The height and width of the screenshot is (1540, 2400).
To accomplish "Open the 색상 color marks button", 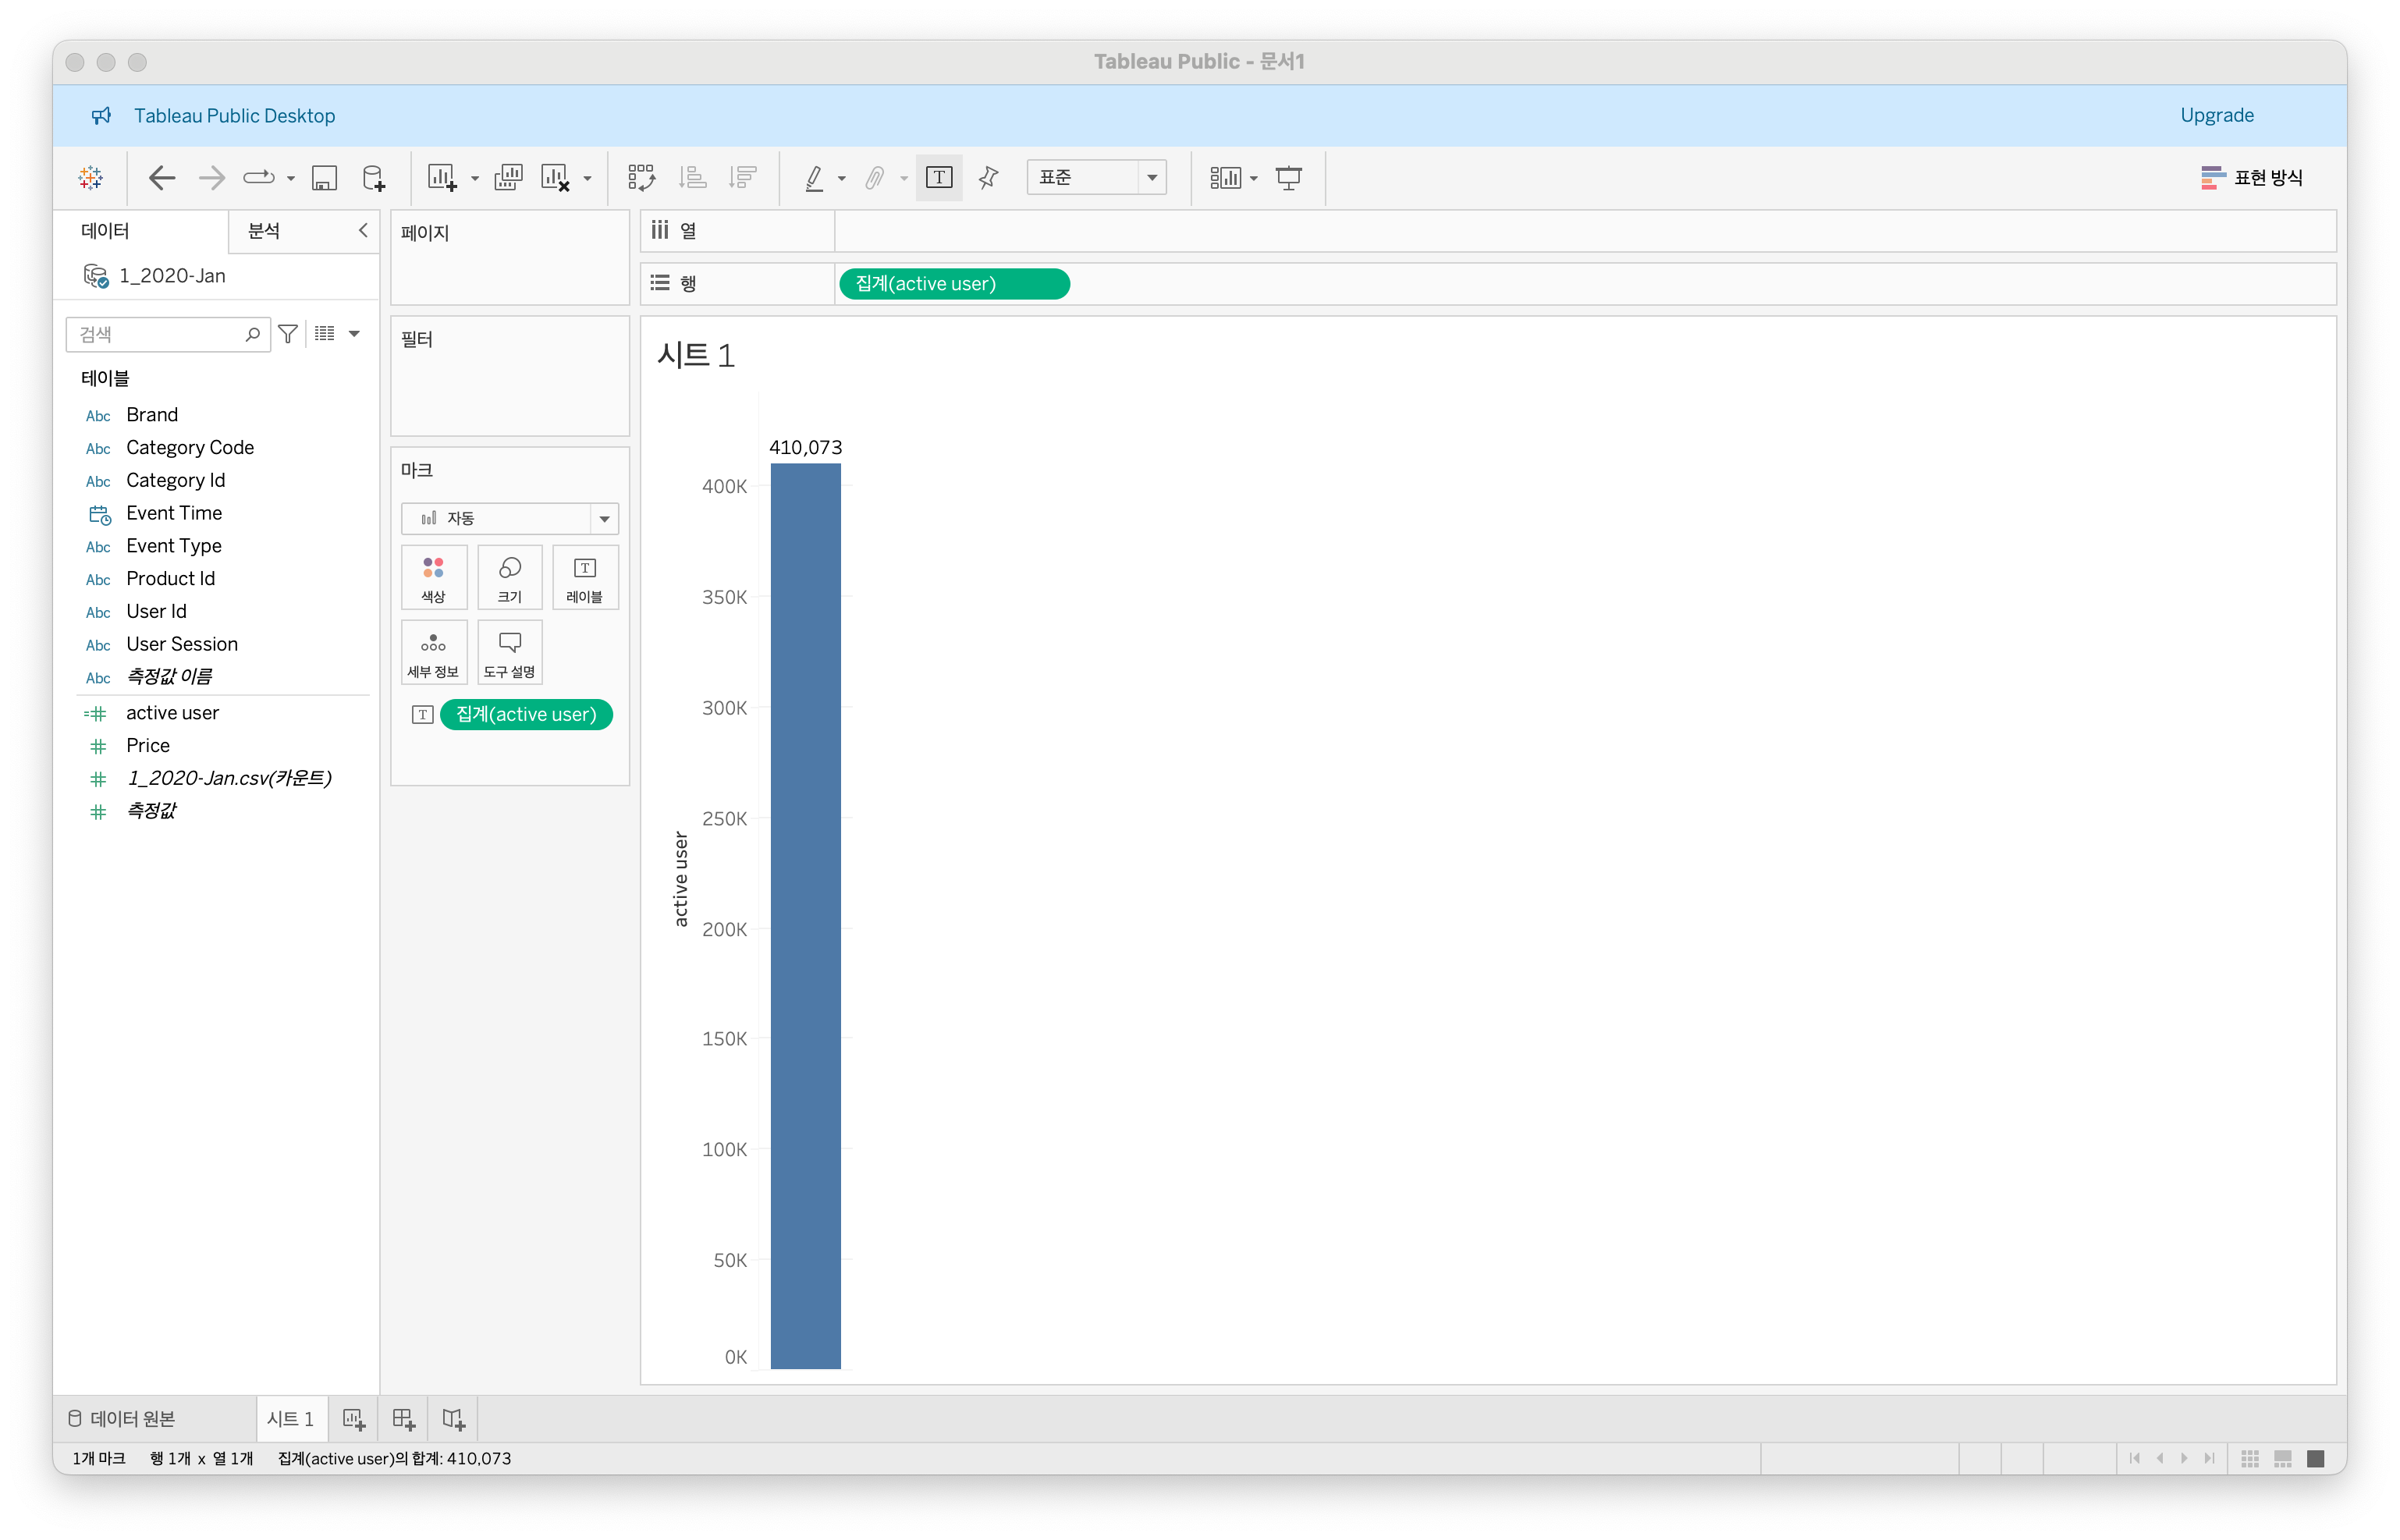I will [433, 578].
